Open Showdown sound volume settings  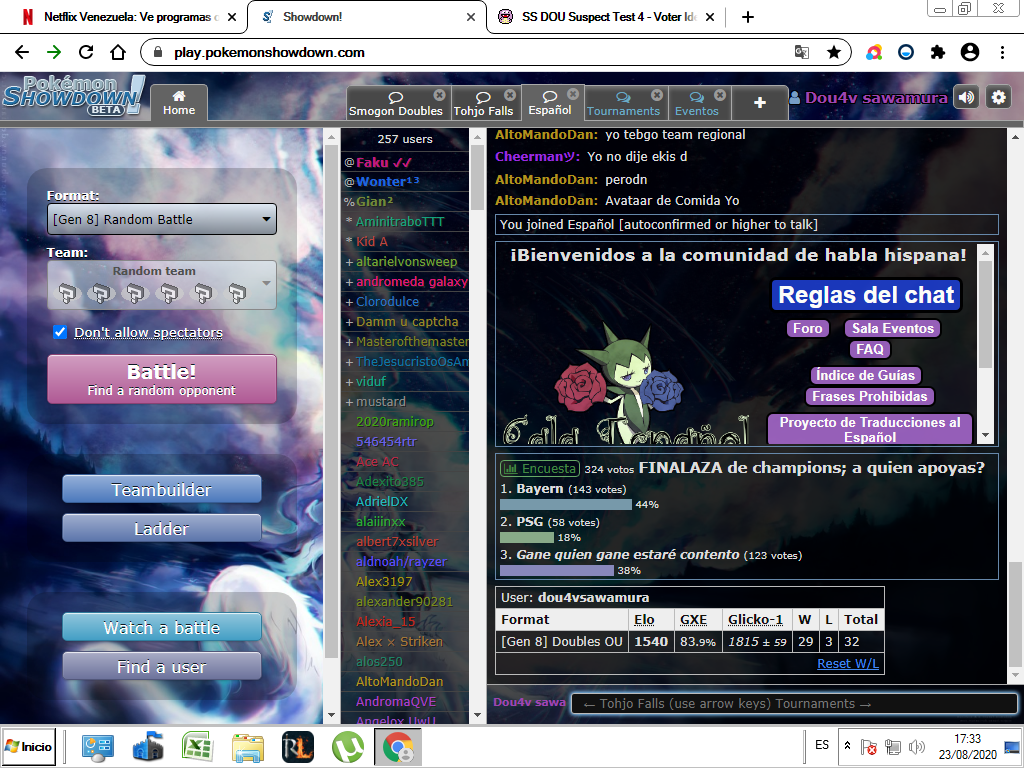[x=967, y=98]
